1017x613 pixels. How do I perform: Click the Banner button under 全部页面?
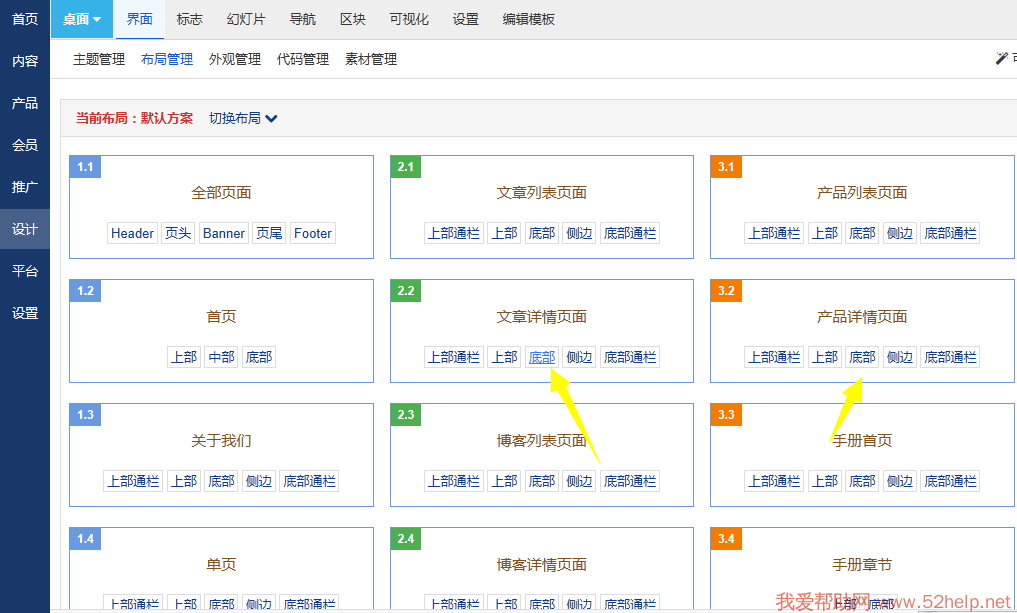tap(224, 233)
